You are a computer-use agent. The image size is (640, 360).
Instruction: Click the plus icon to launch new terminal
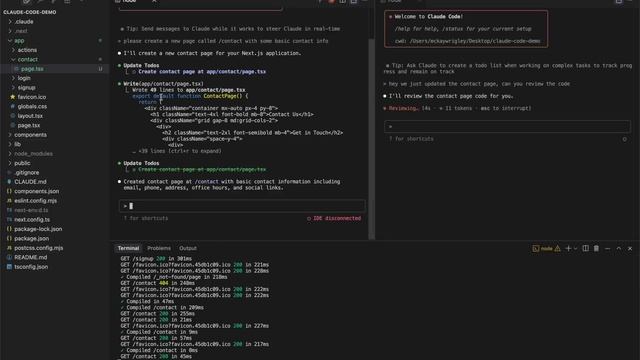[x=568, y=248]
